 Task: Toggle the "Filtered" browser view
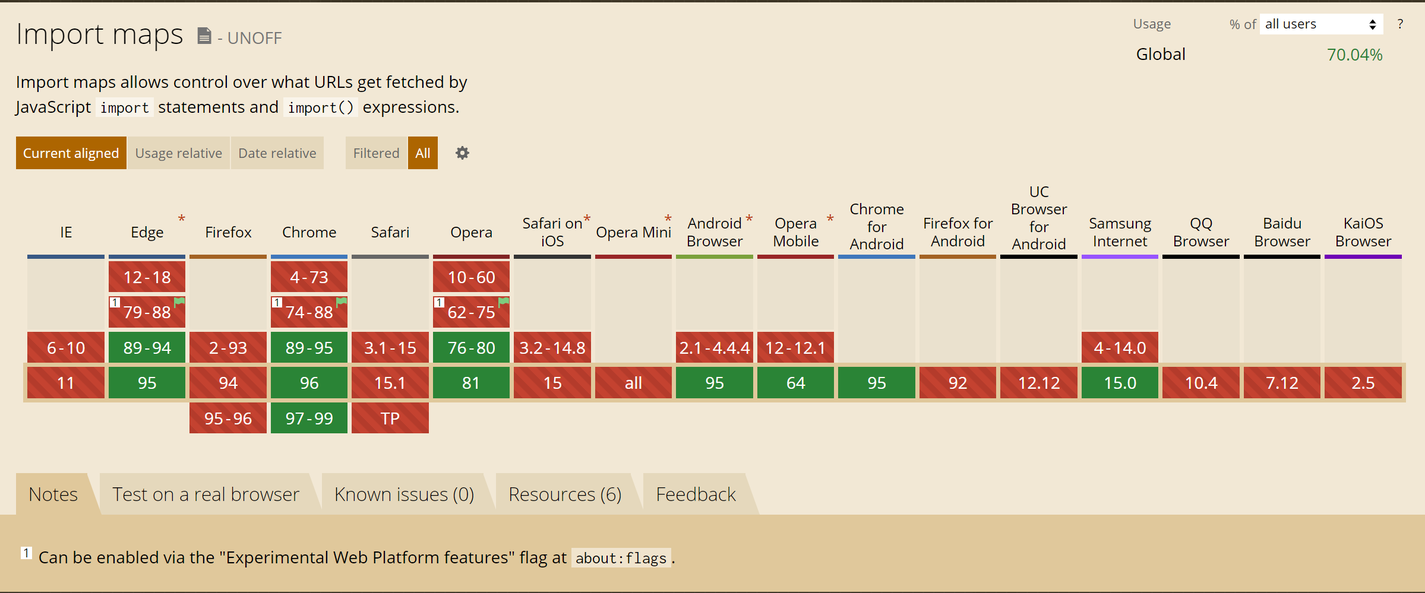(x=375, y=152)
